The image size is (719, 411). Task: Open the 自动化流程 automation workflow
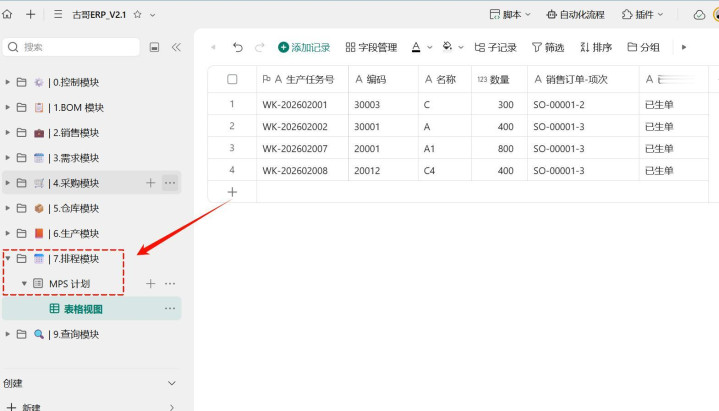(x=575, y=15)
